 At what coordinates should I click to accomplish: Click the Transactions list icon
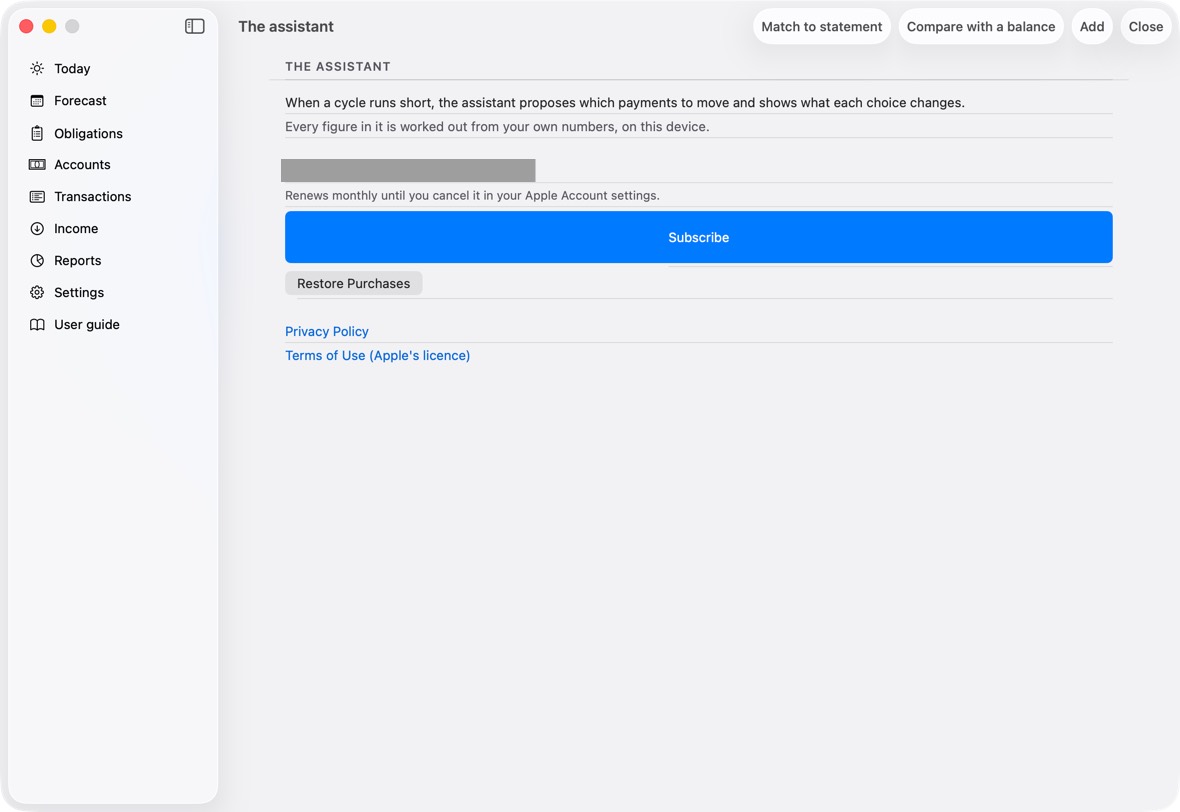pos(37,196)
